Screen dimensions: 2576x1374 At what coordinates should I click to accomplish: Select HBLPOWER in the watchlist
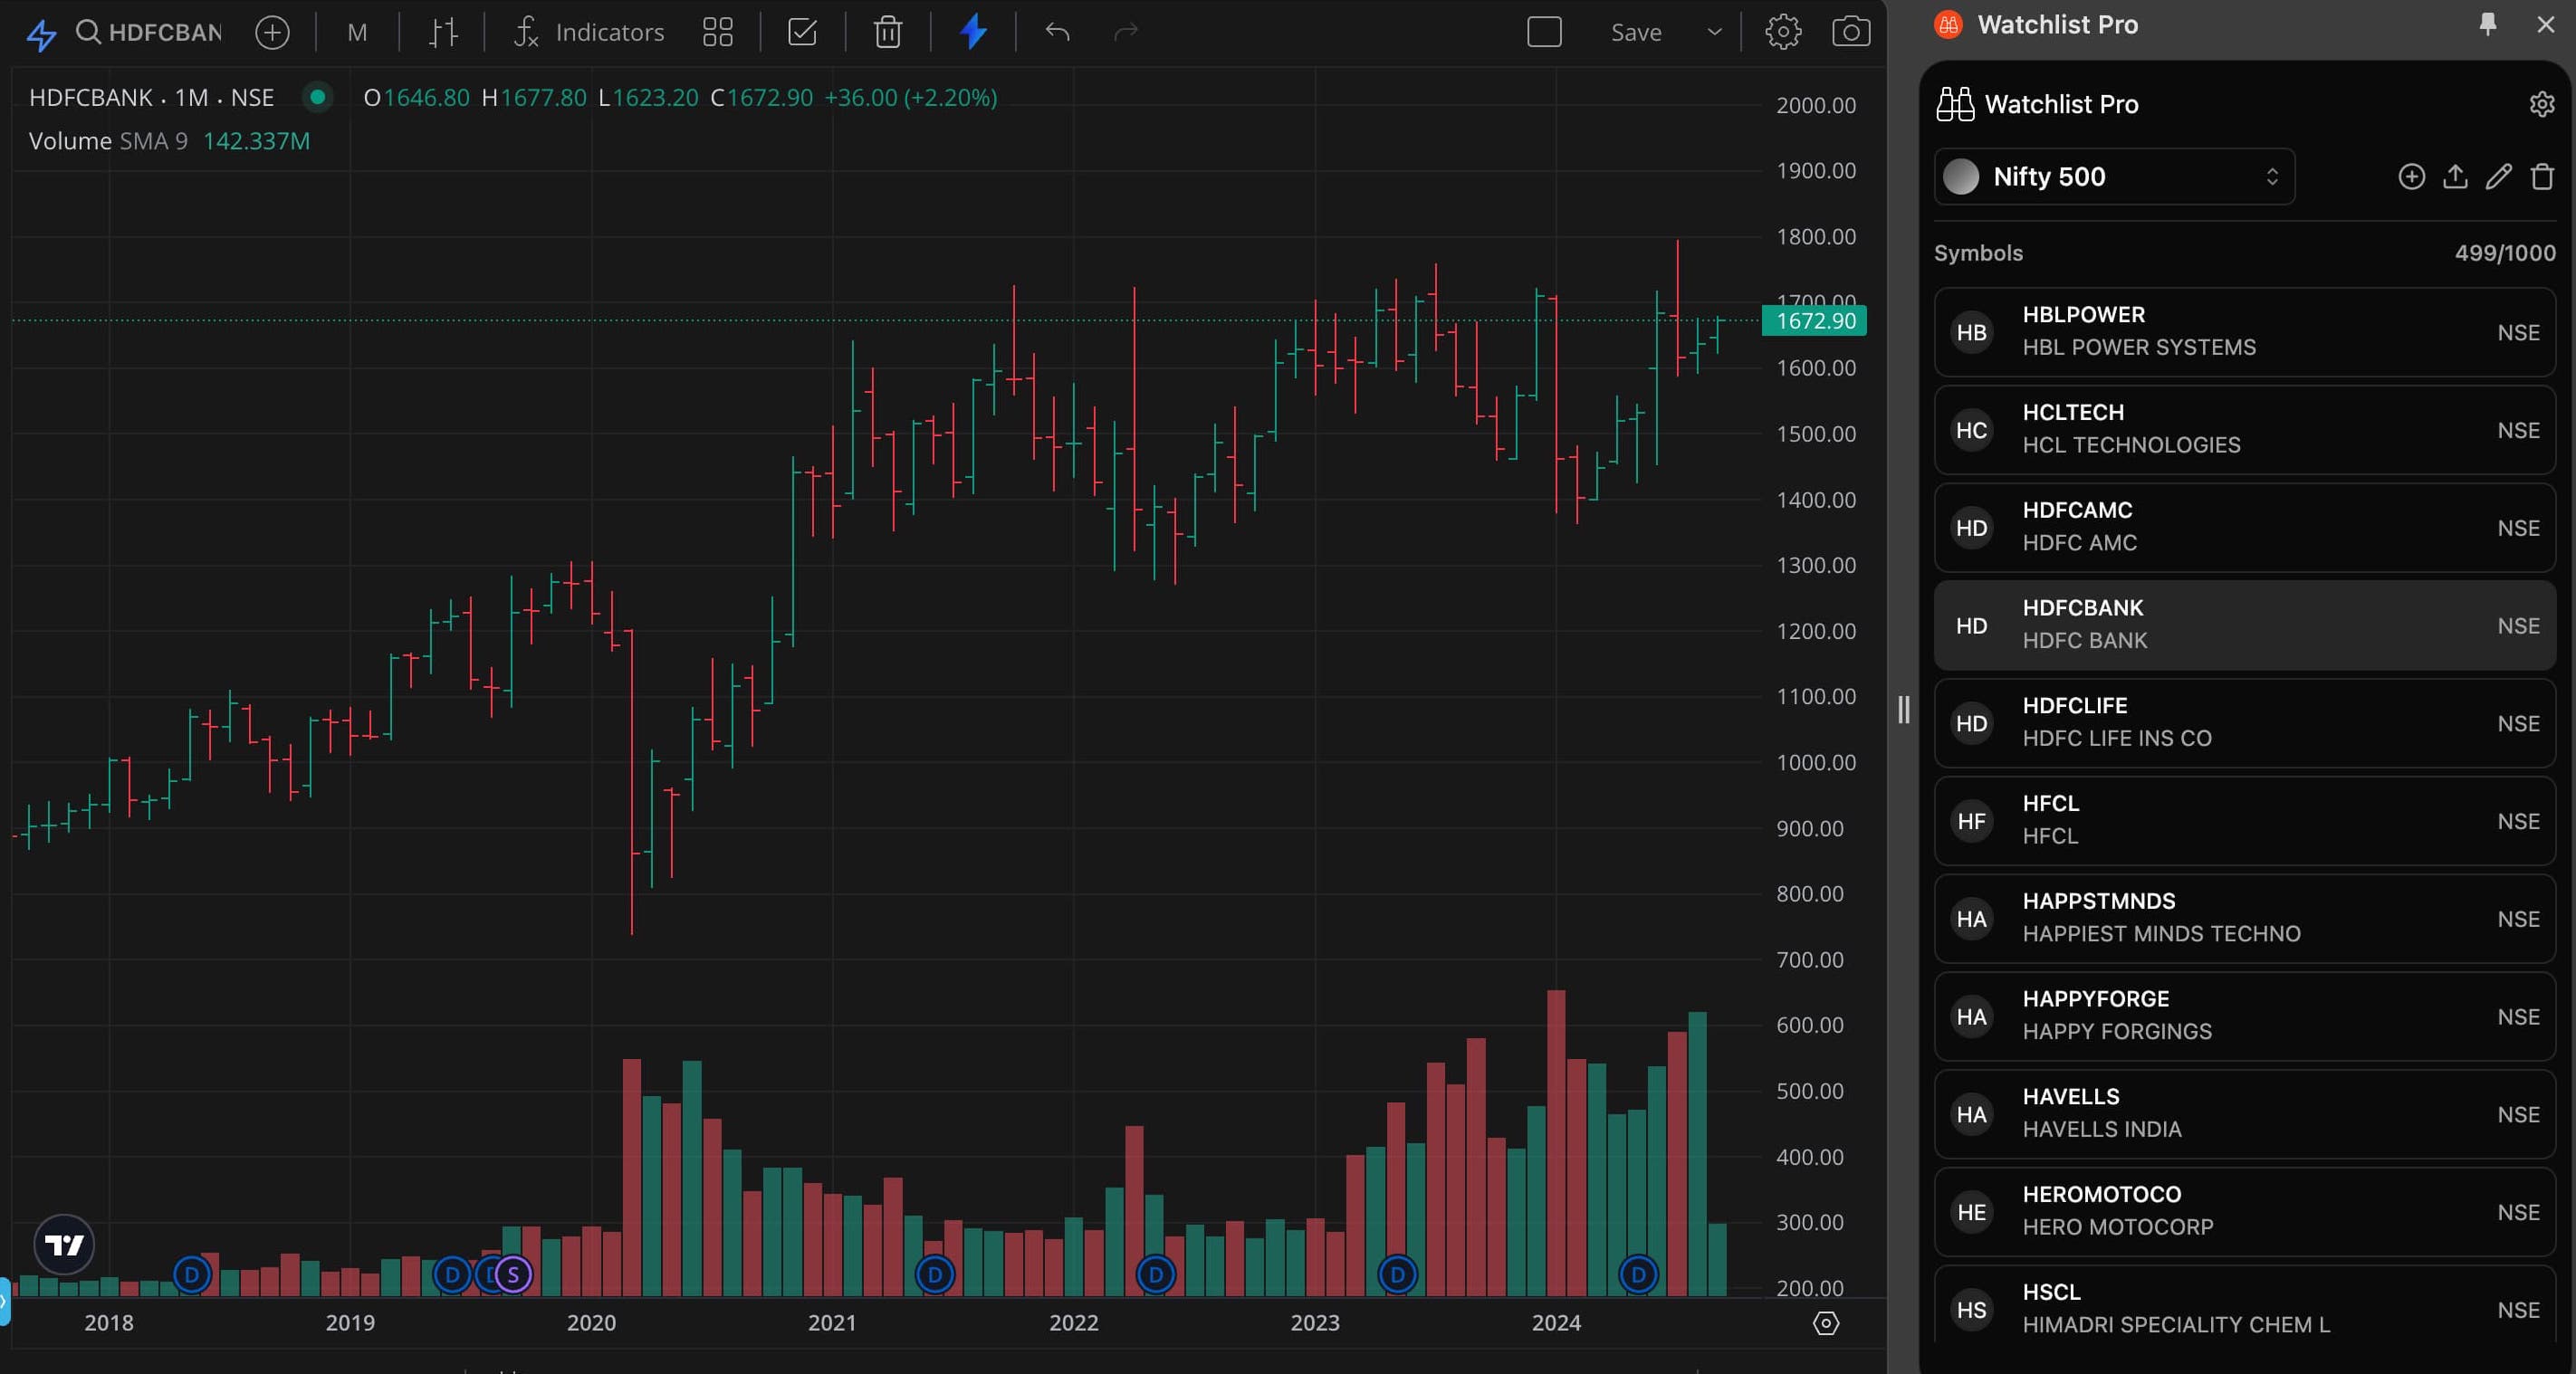click(x=2244, y=332)
